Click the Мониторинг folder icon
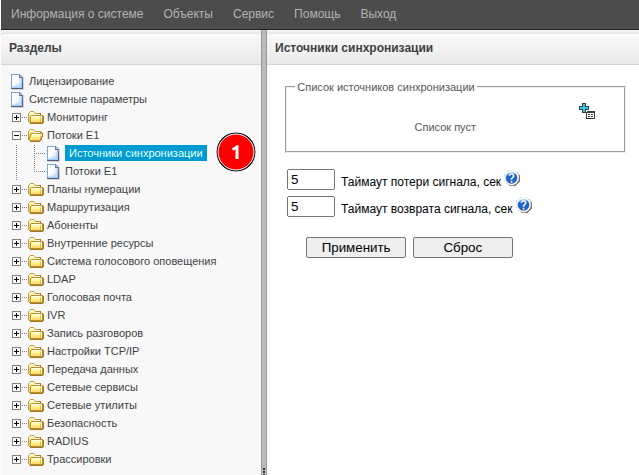Image resolution: width=639 pixels, height=475 pixels. [34, 117]
